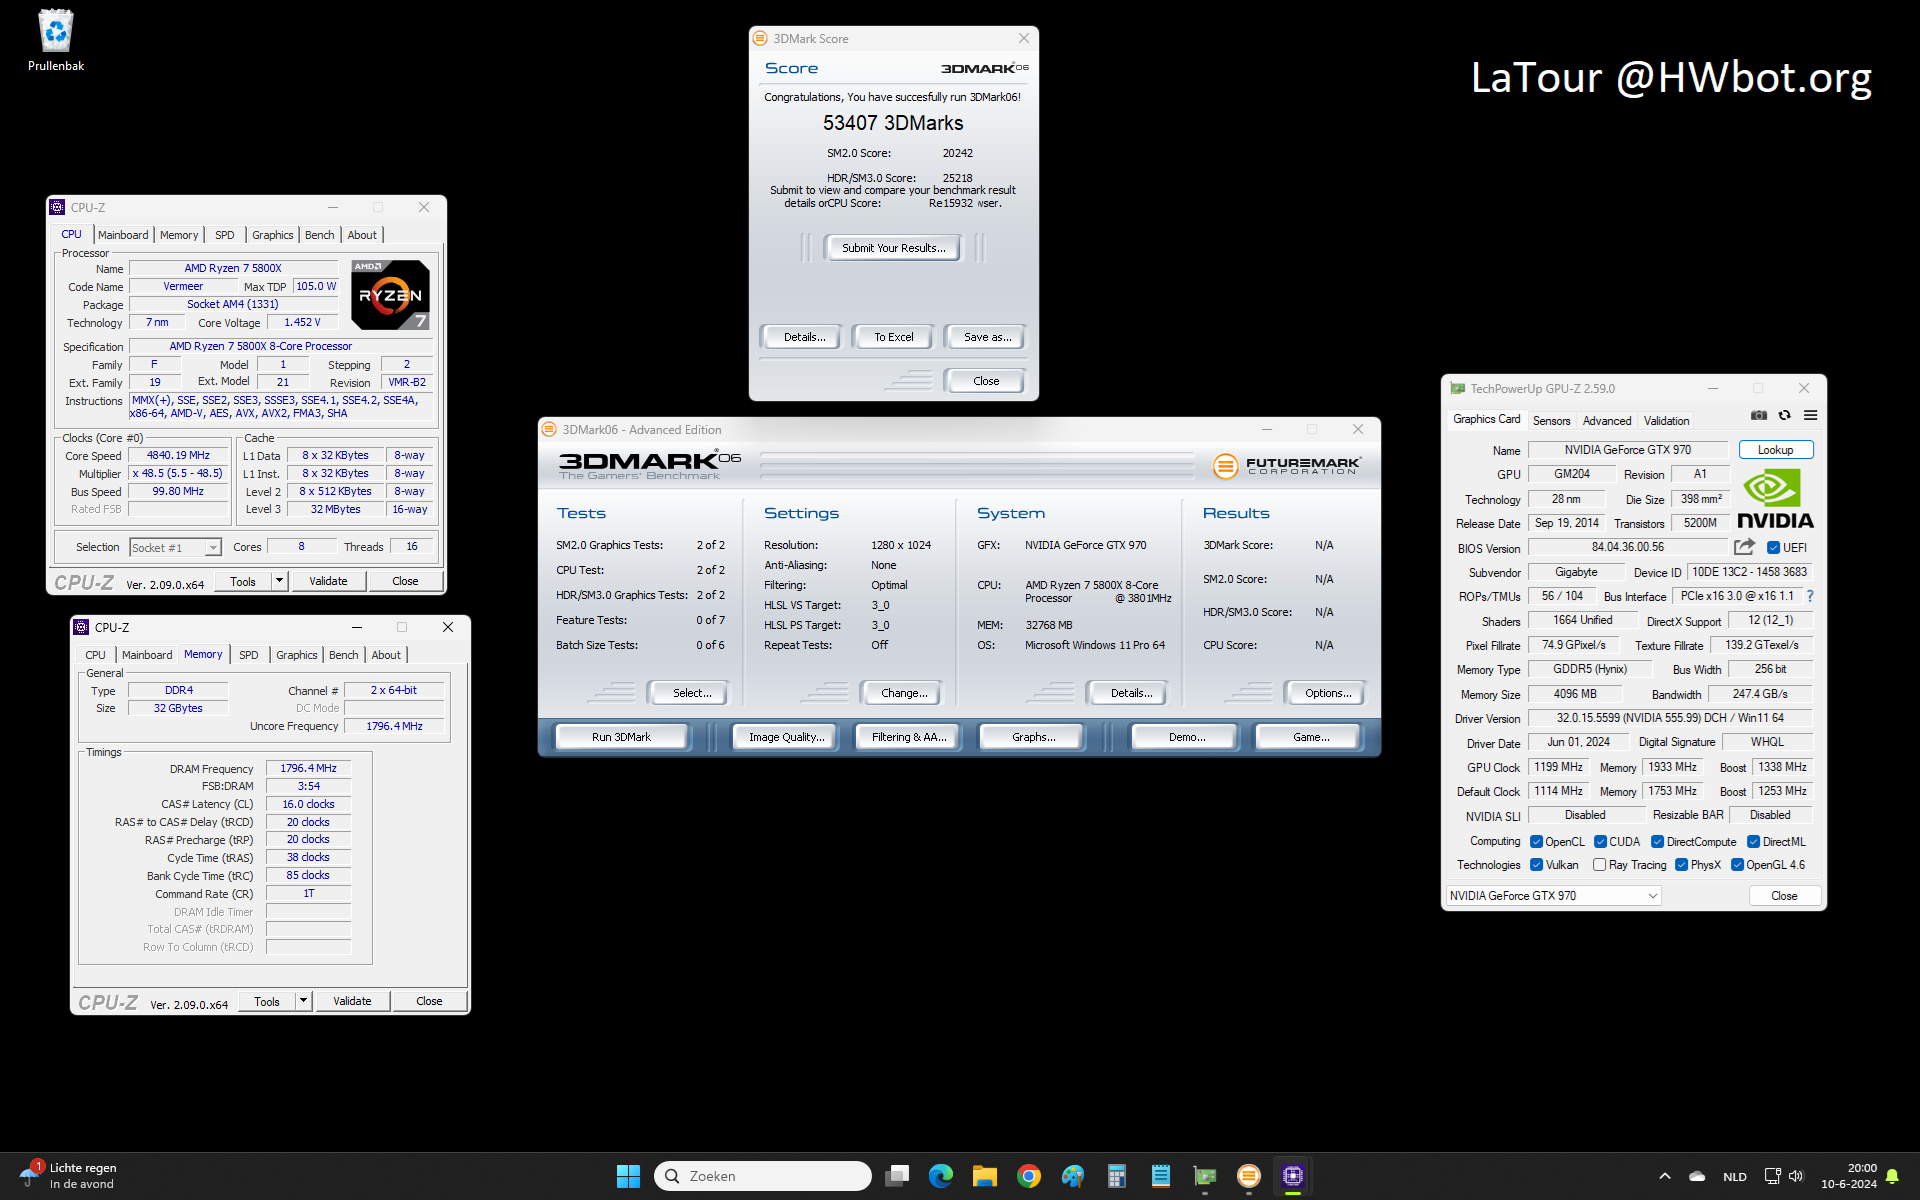Click the BIOS version share/export icon
Image resolution: width=1920 pixels, height=1200 pixels.
[1745, 547]
